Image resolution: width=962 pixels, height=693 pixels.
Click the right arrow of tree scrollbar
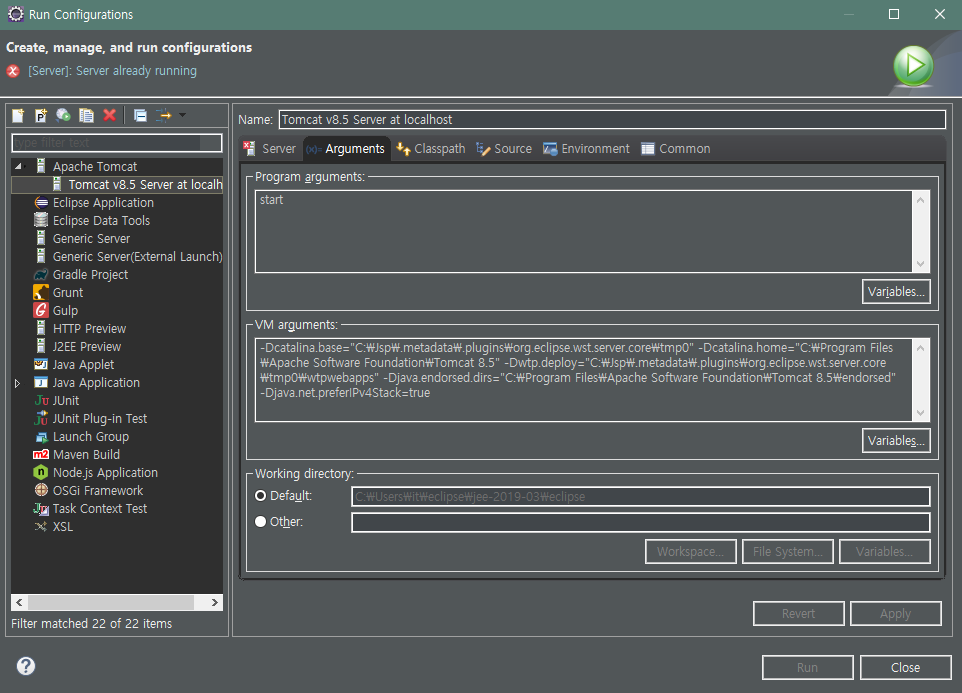click(x=214, y=602)
